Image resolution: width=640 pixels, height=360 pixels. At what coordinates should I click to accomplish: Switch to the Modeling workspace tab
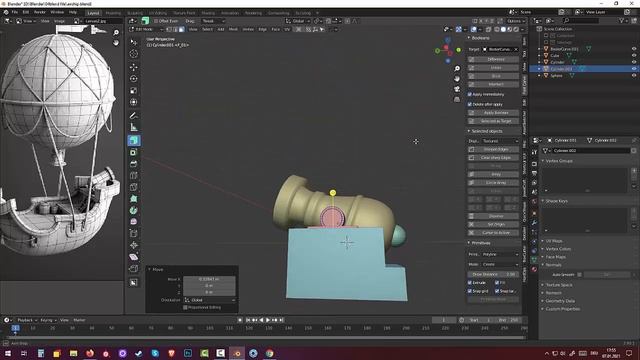pyautogui.click(x=113, y=13)
